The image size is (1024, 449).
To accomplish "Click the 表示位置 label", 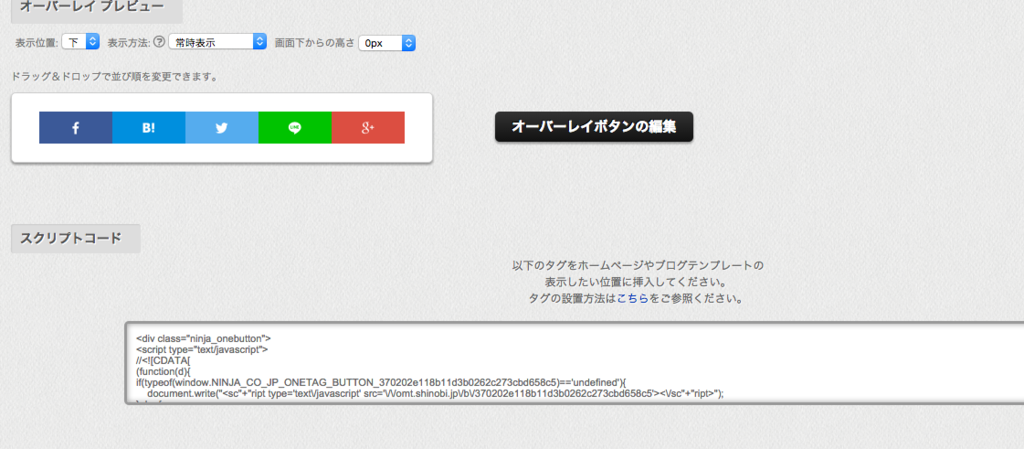I will click(37, 43).
